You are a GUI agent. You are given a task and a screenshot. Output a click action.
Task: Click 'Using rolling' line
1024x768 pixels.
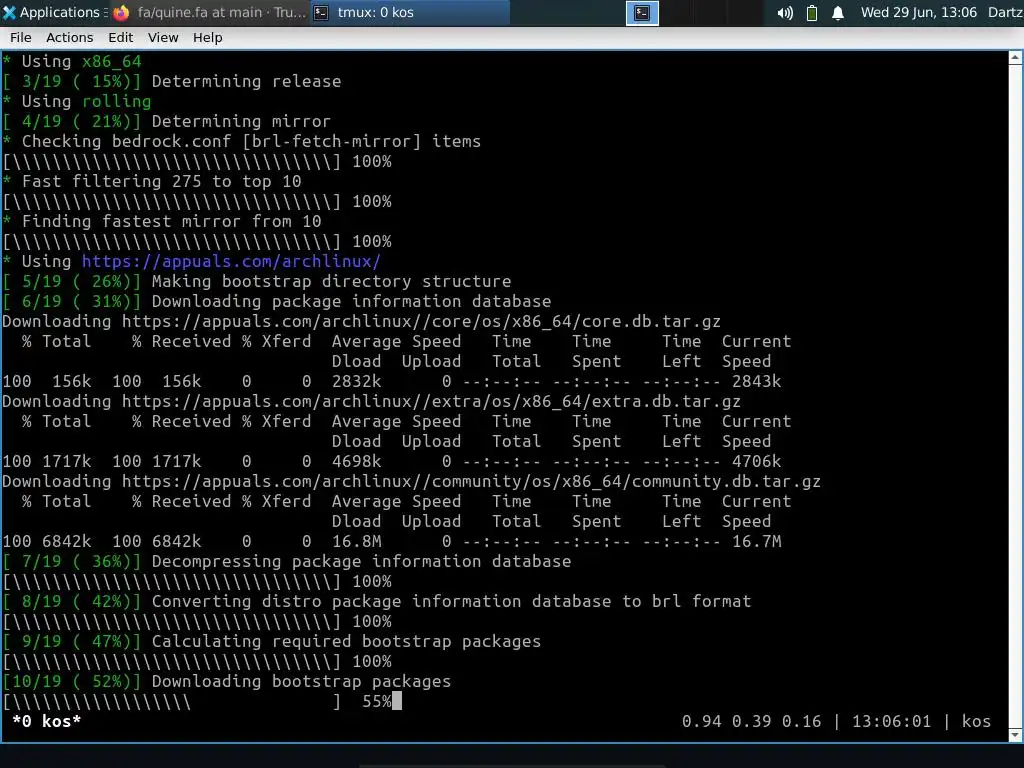[x=76, y=101]
